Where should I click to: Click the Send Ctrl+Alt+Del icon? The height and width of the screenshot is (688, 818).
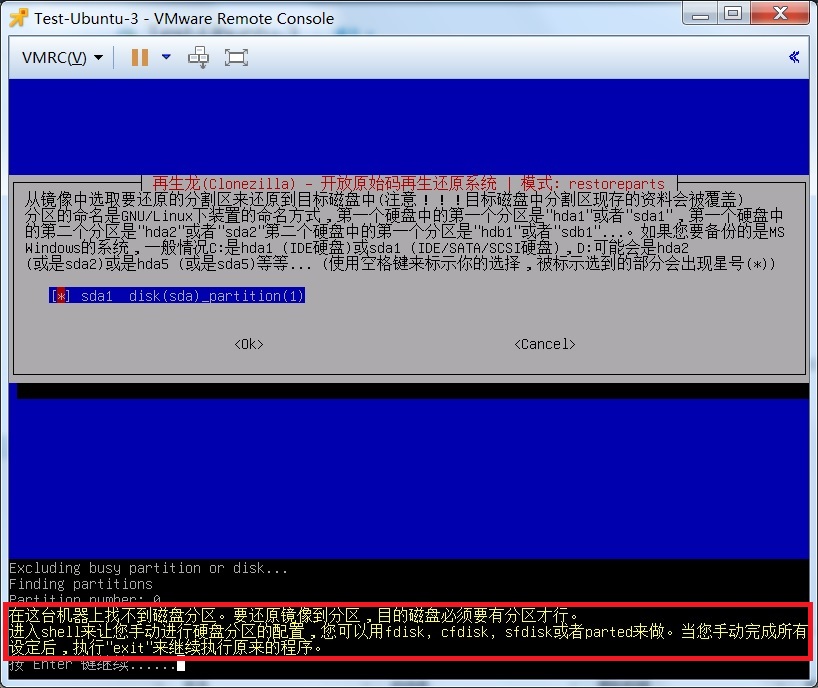tap(199, 57)
